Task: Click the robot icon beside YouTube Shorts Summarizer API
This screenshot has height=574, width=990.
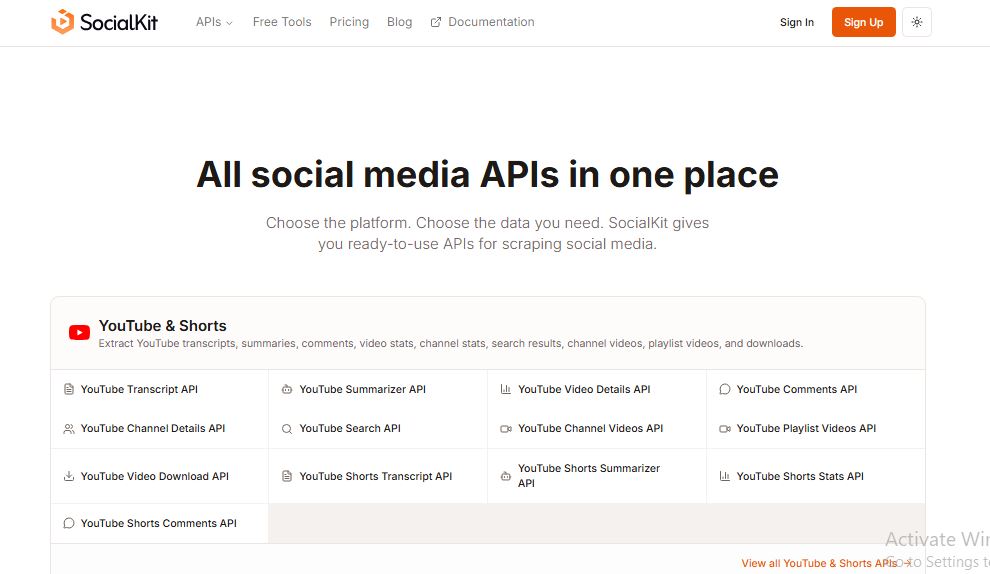Action: 506,476
